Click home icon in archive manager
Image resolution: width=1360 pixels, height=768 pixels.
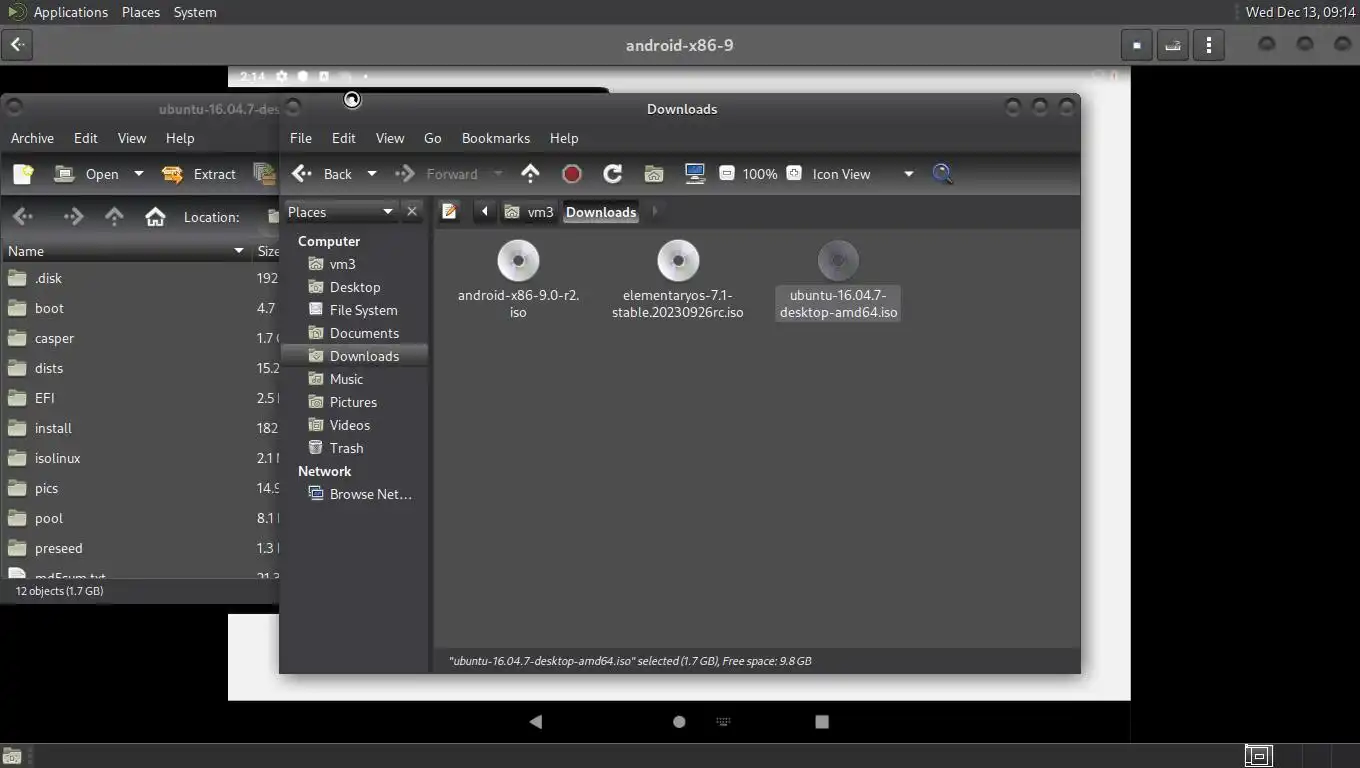[155, 217]
